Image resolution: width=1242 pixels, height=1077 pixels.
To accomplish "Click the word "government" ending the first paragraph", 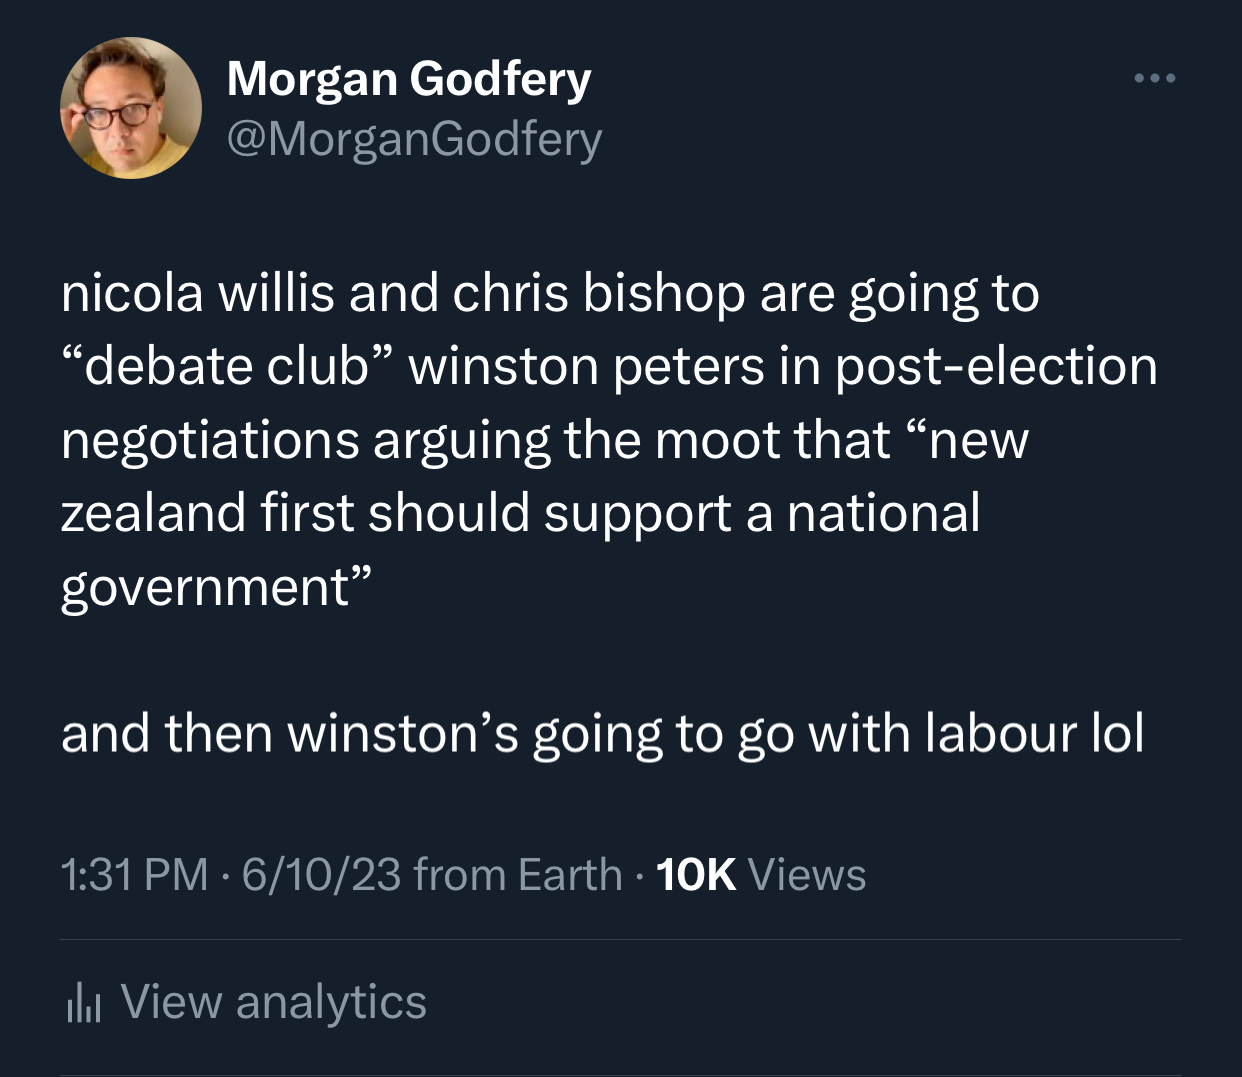I will (x=205, y=587).
